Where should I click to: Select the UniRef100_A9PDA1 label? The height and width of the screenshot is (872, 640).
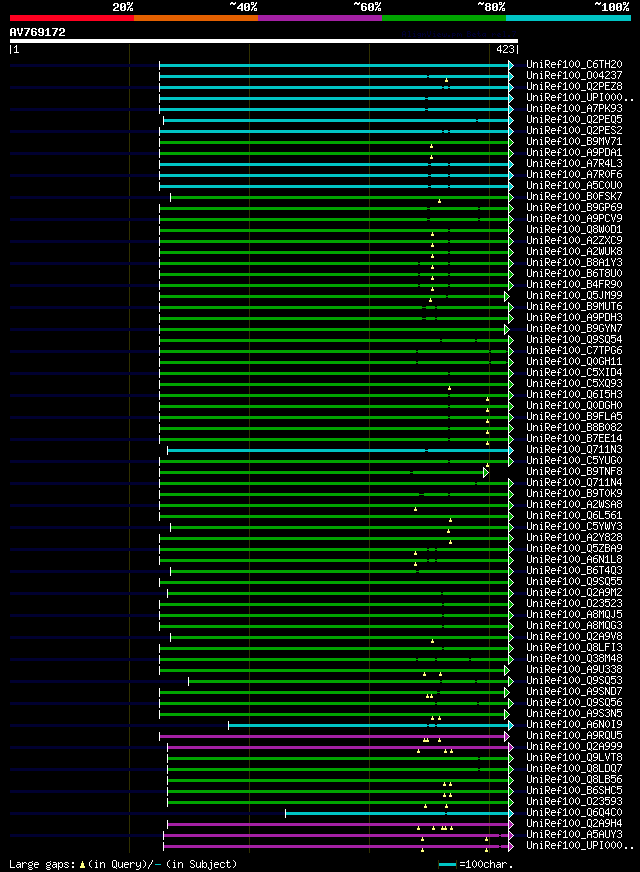pos(574,152)
